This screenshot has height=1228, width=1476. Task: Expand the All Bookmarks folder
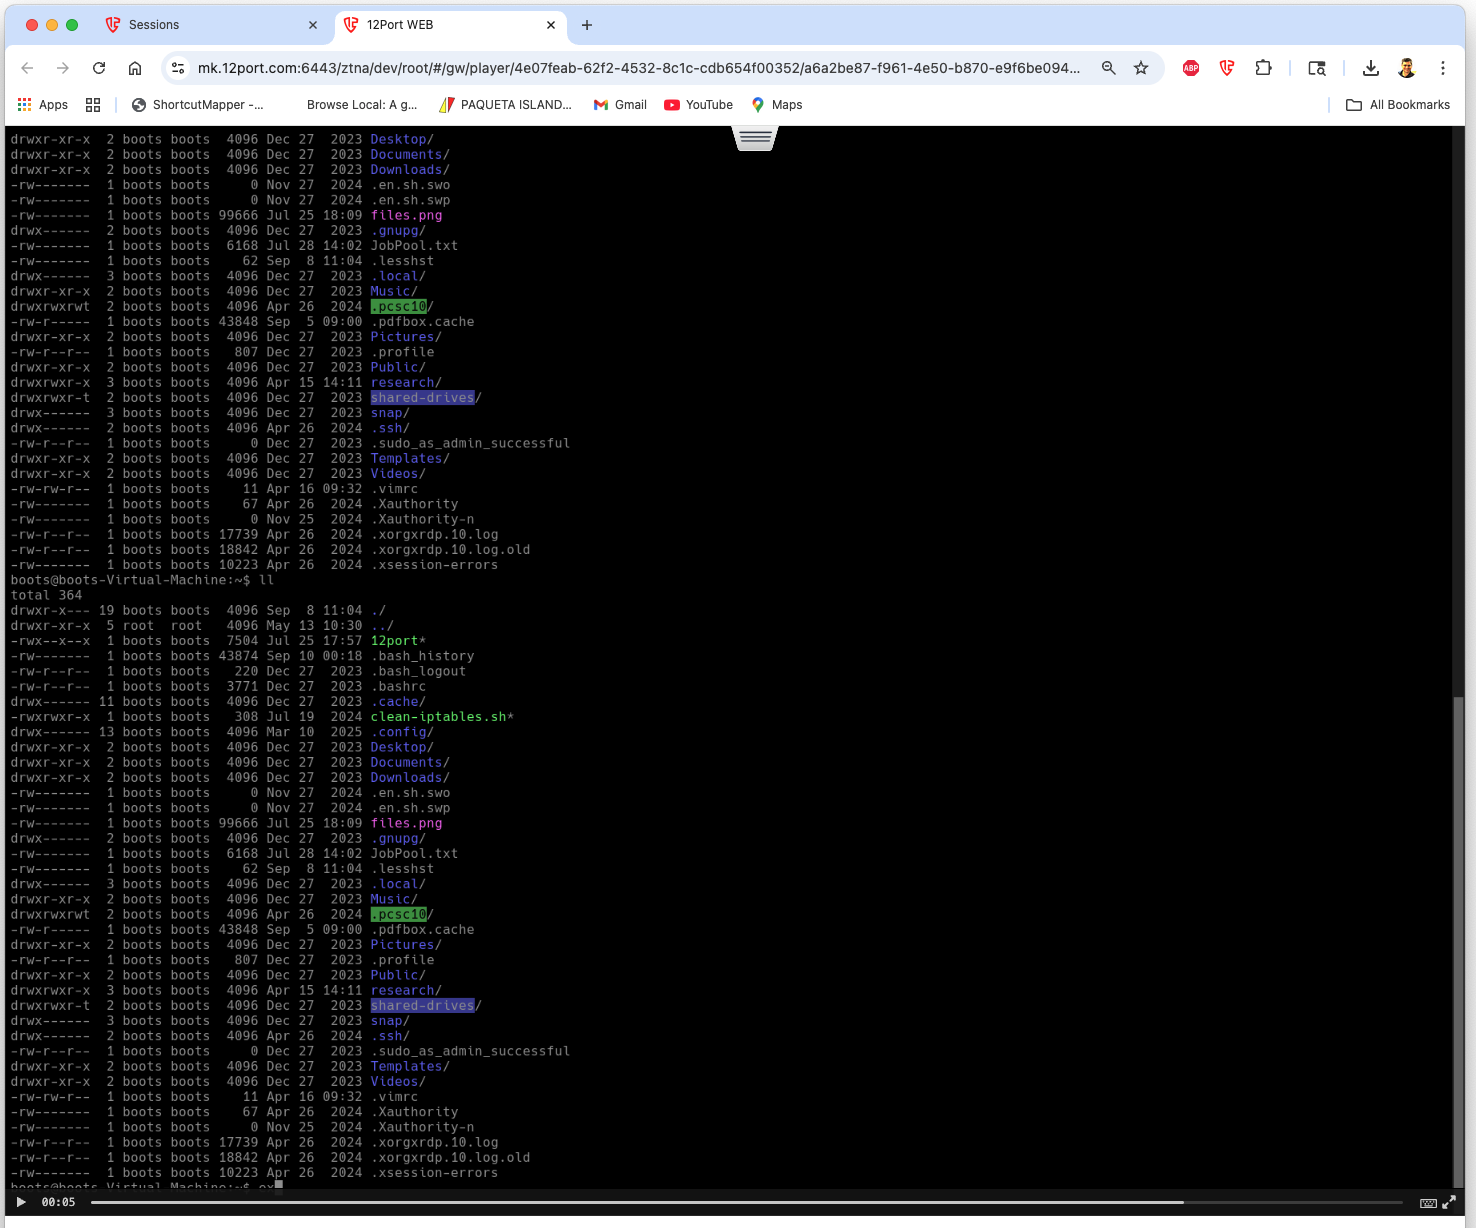click(1398, 105)
